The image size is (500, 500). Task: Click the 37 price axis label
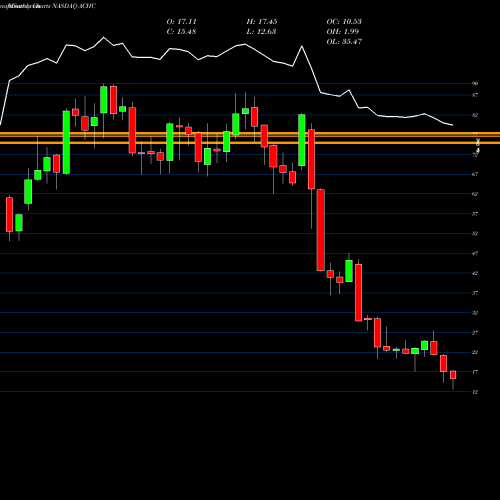point(475,293)
